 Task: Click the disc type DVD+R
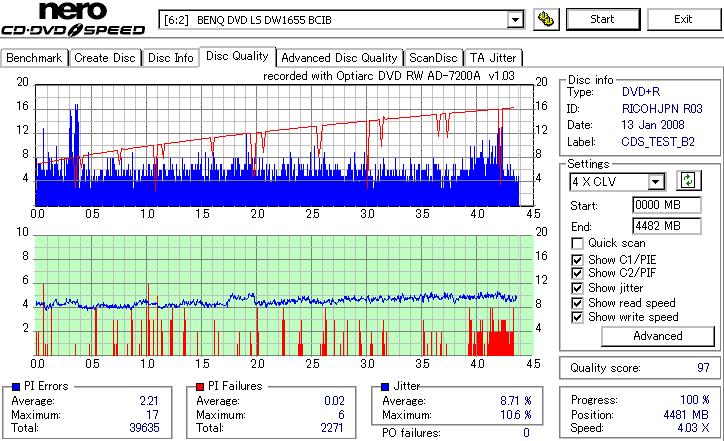pos(641,92)
